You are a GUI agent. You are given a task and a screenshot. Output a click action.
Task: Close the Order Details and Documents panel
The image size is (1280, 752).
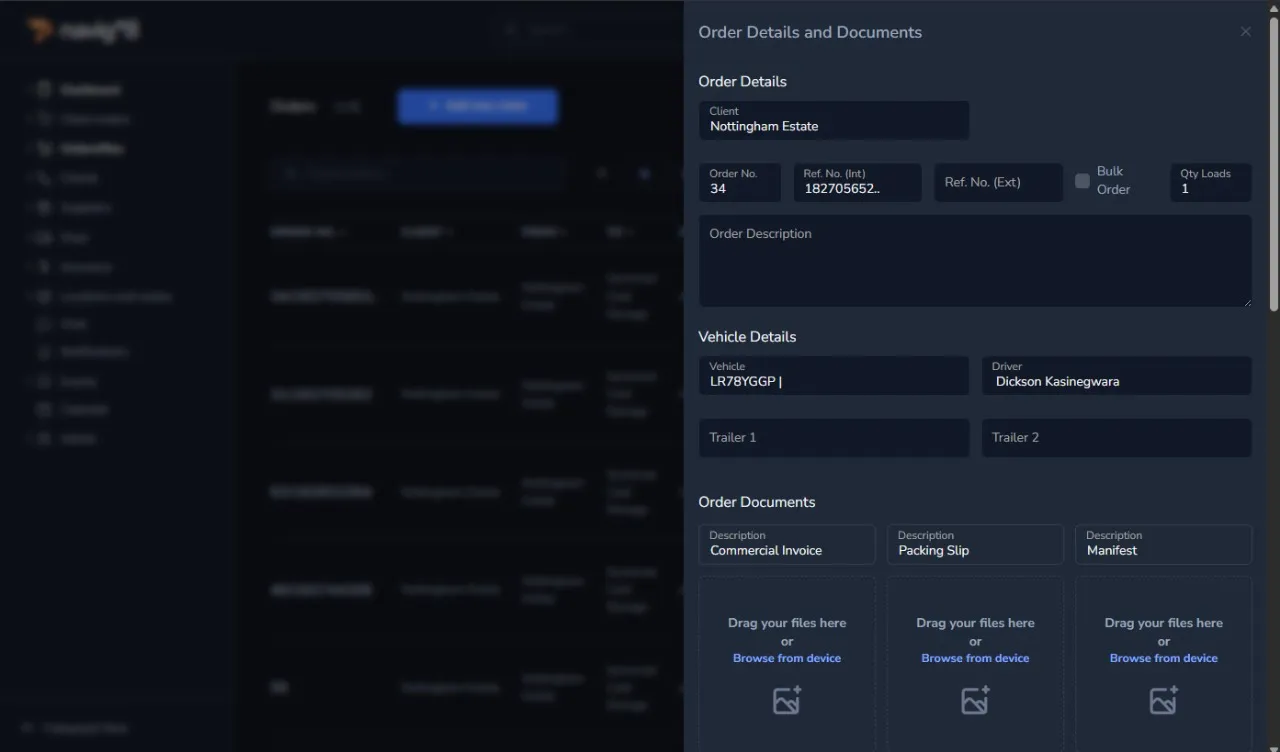tap(1245, 32)
